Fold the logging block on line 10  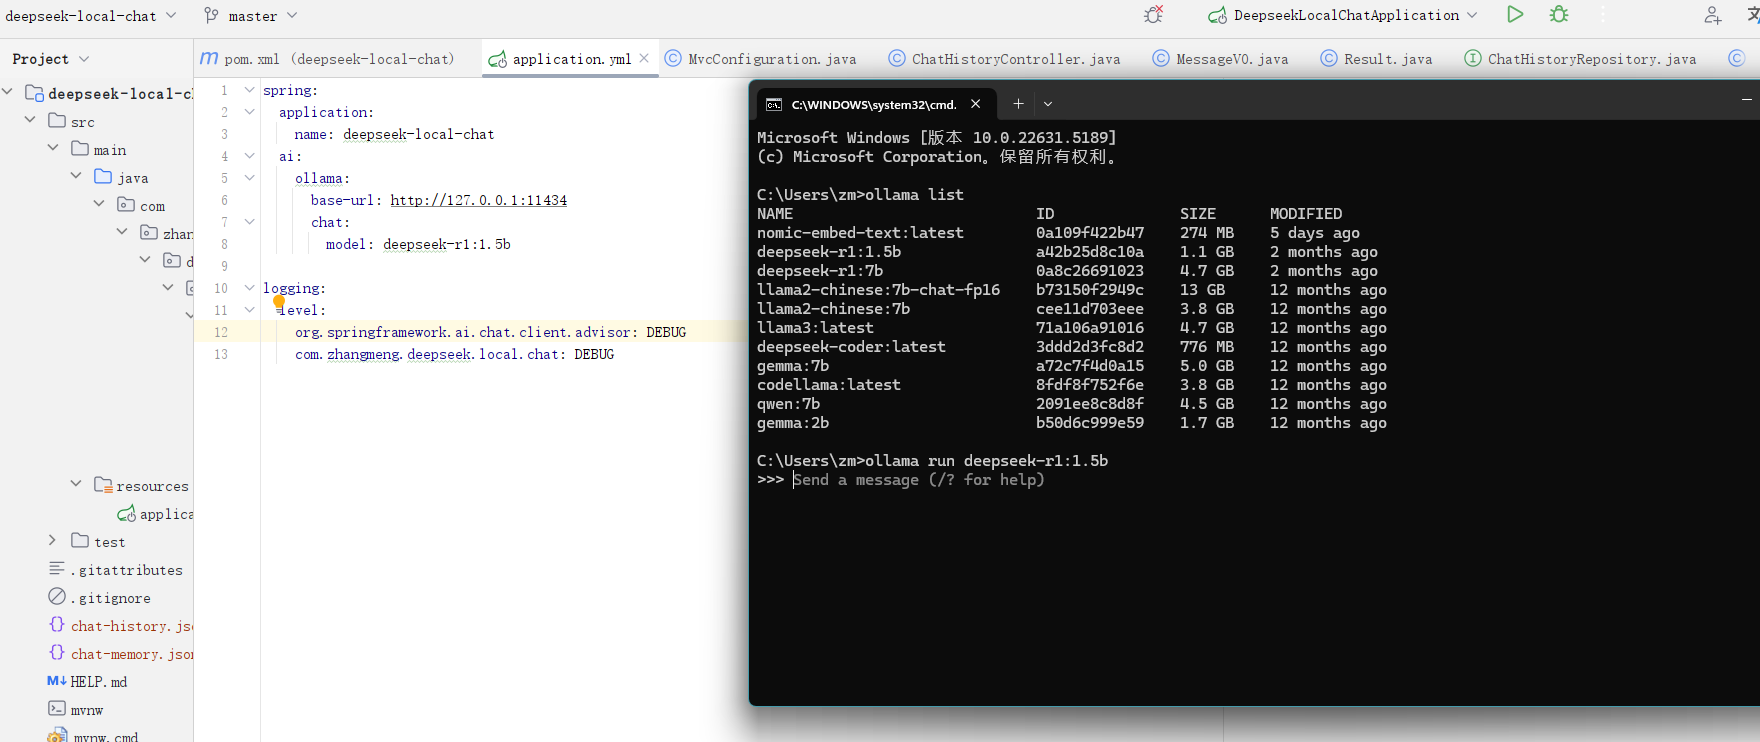pyautogui.click(x=249, y=288)
